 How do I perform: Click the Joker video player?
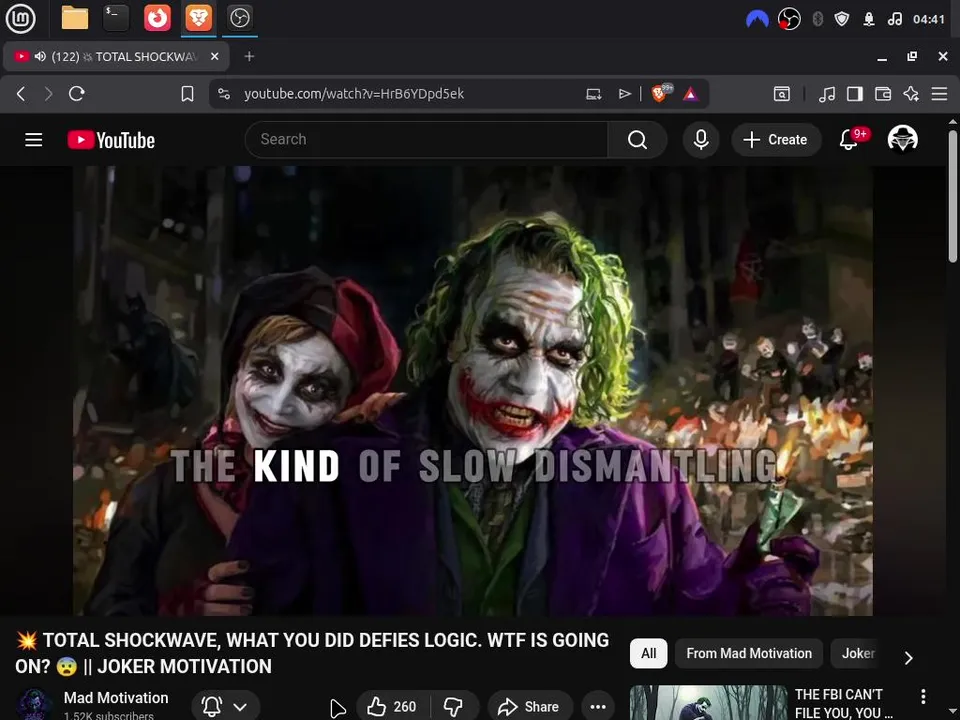[473, 391]
